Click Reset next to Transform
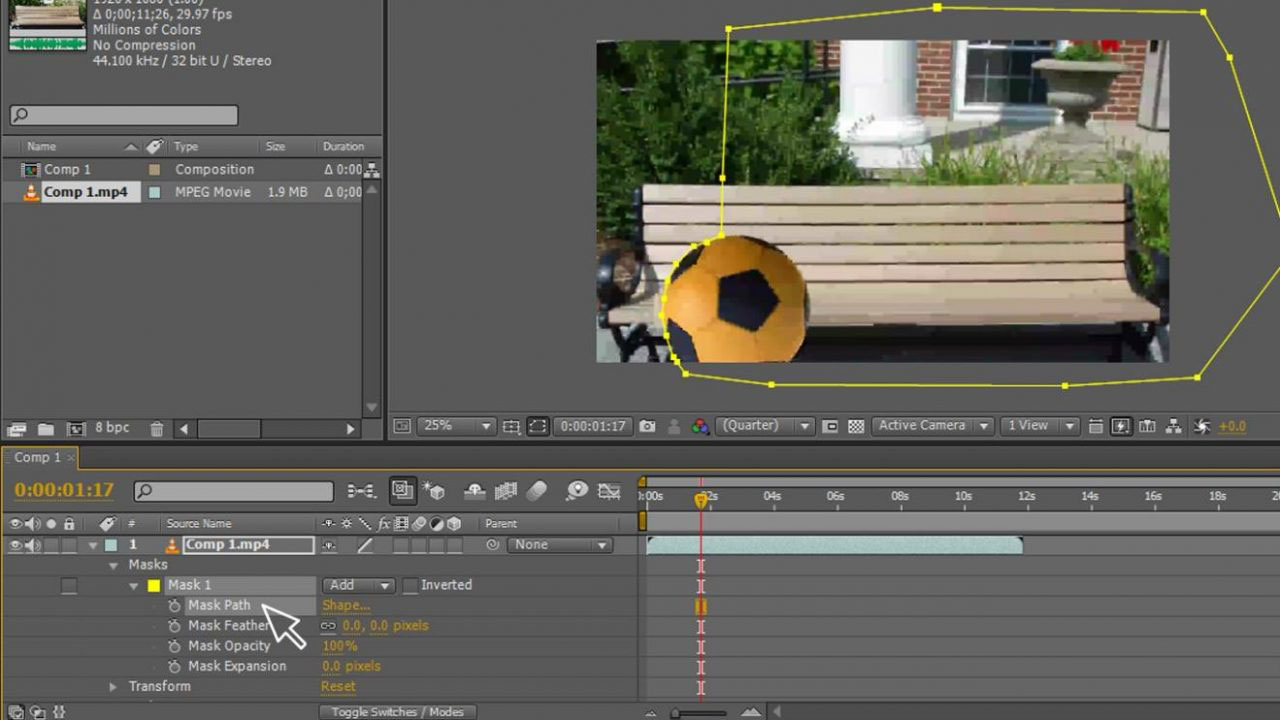 338,686
